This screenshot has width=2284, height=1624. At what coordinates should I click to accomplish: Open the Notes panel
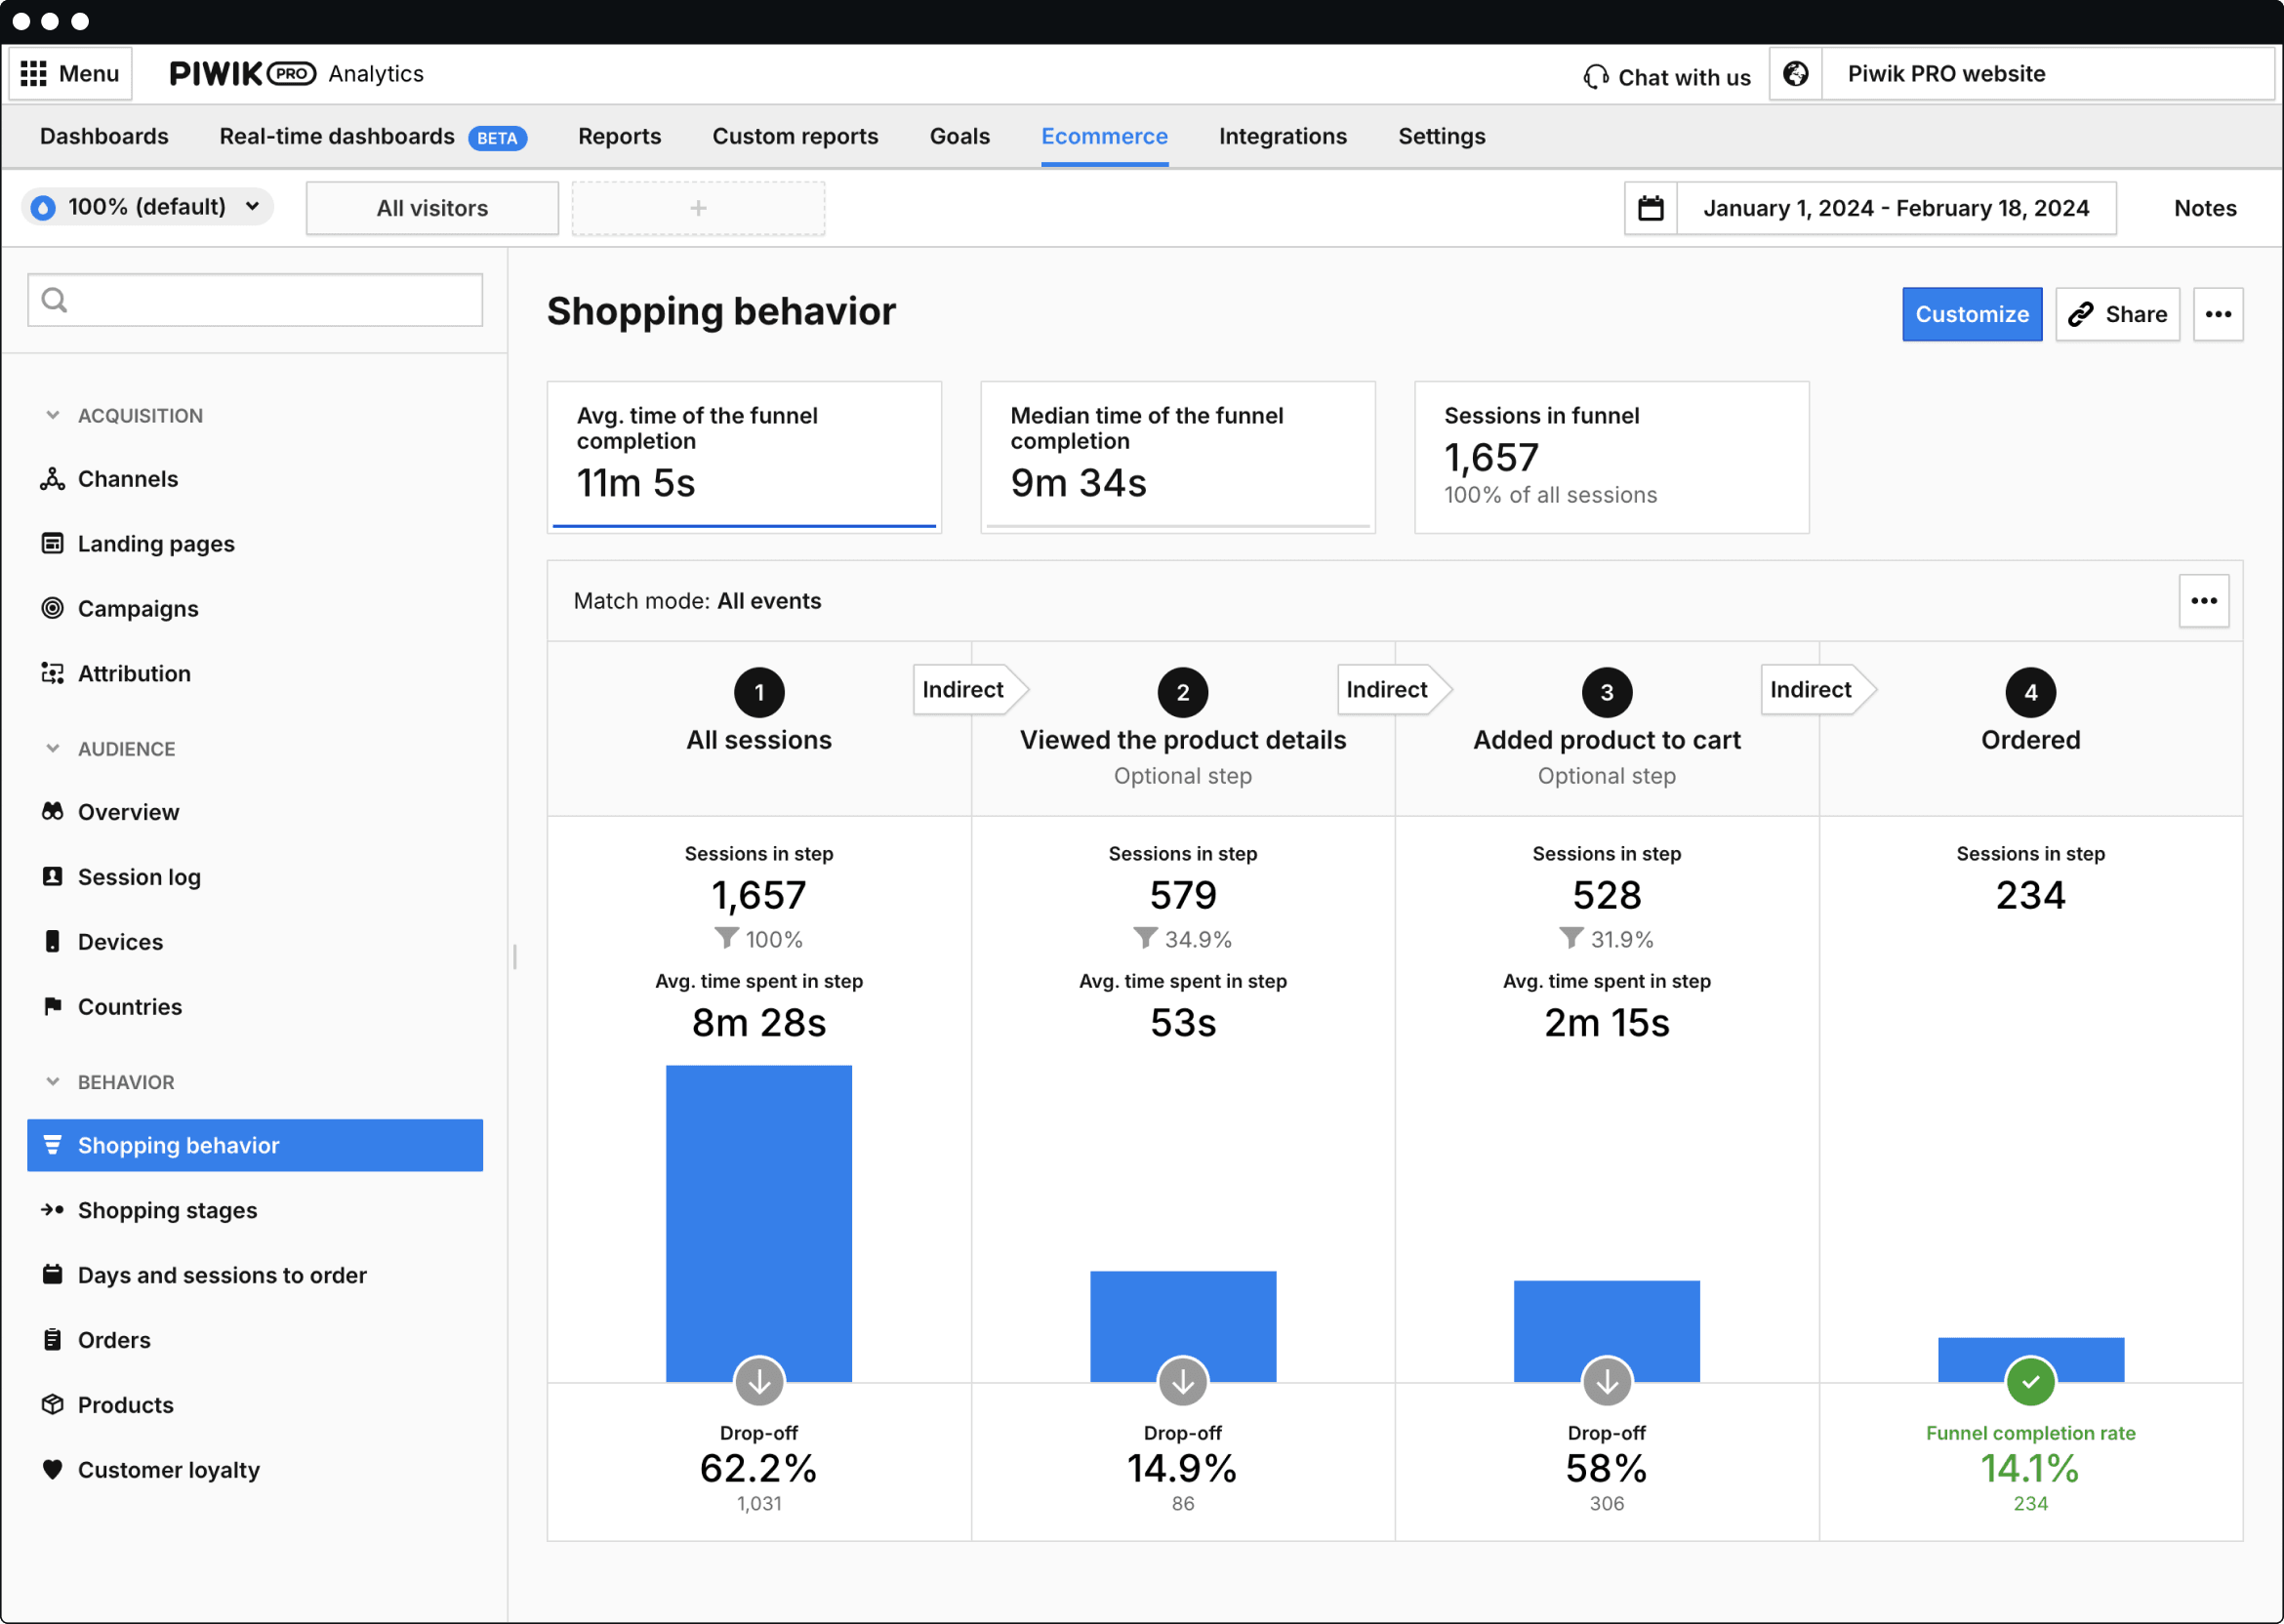coord(2205,207)
